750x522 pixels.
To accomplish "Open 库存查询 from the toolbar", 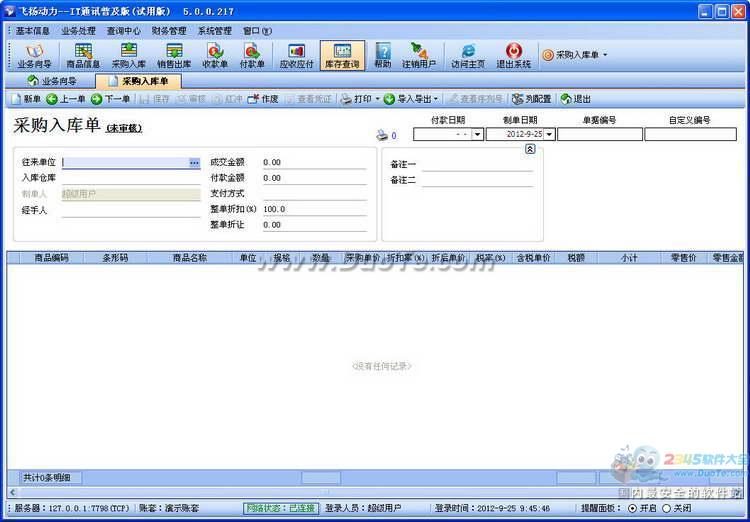I will (342, 55).
